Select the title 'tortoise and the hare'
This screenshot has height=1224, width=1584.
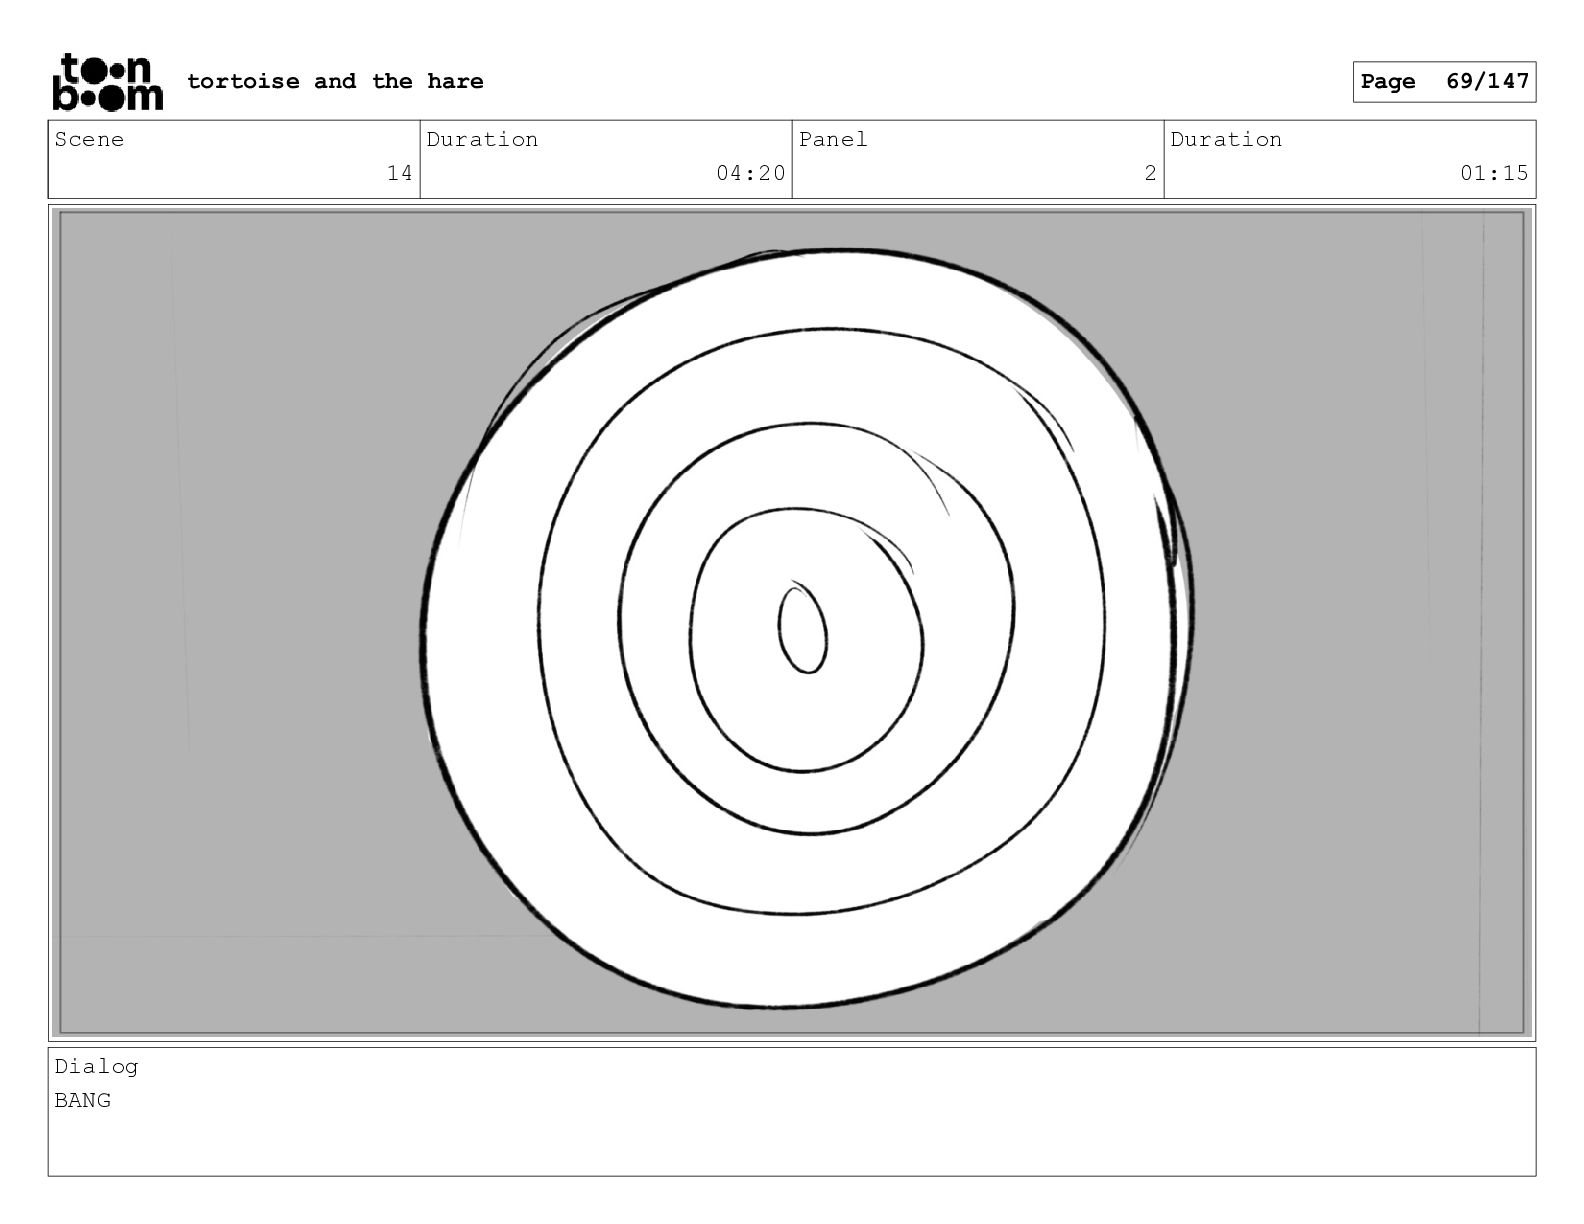click(x=335, y=81)
